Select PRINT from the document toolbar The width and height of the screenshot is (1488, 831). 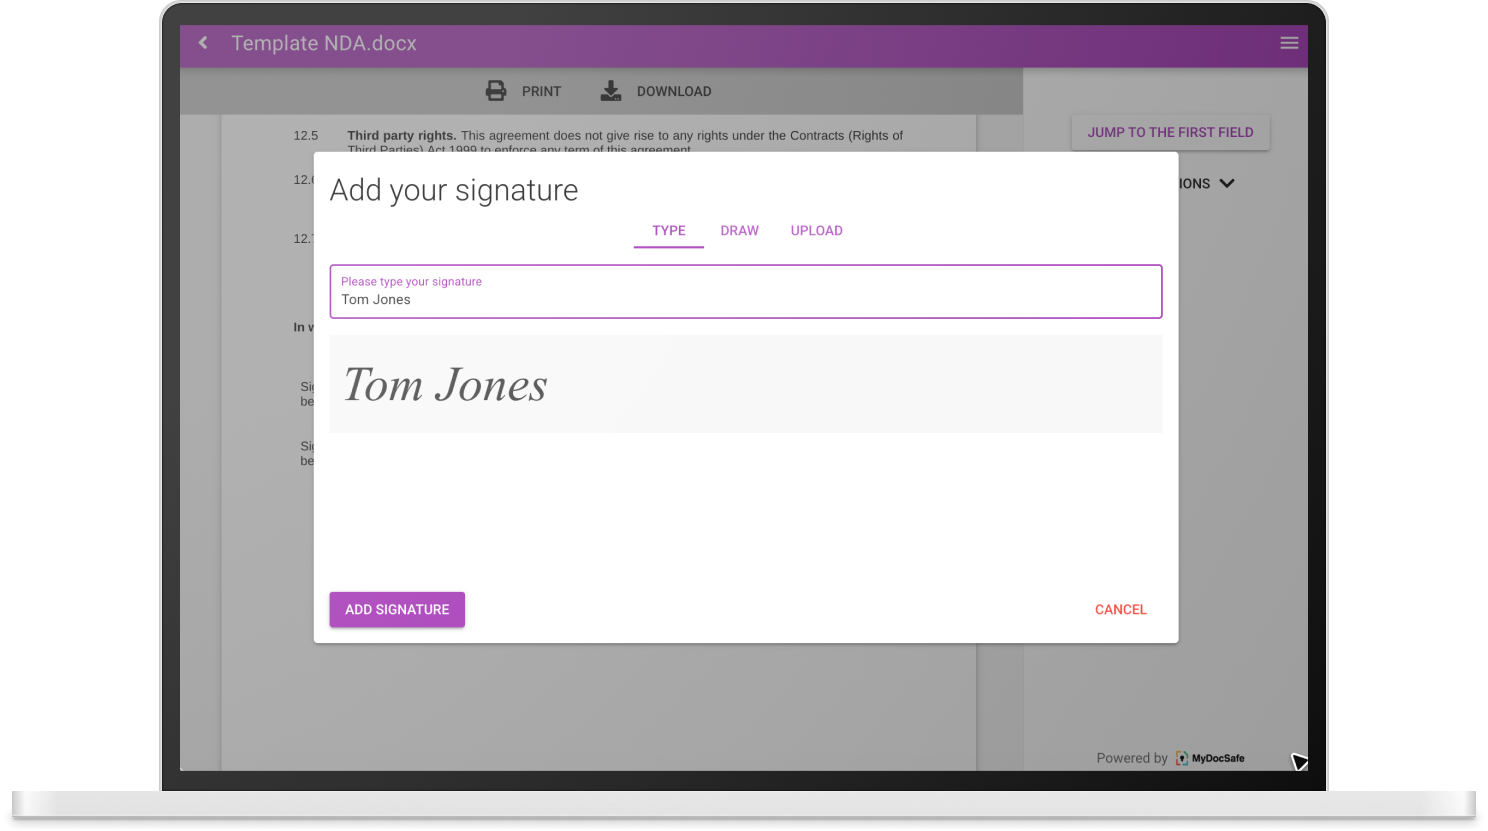point(540,91)
